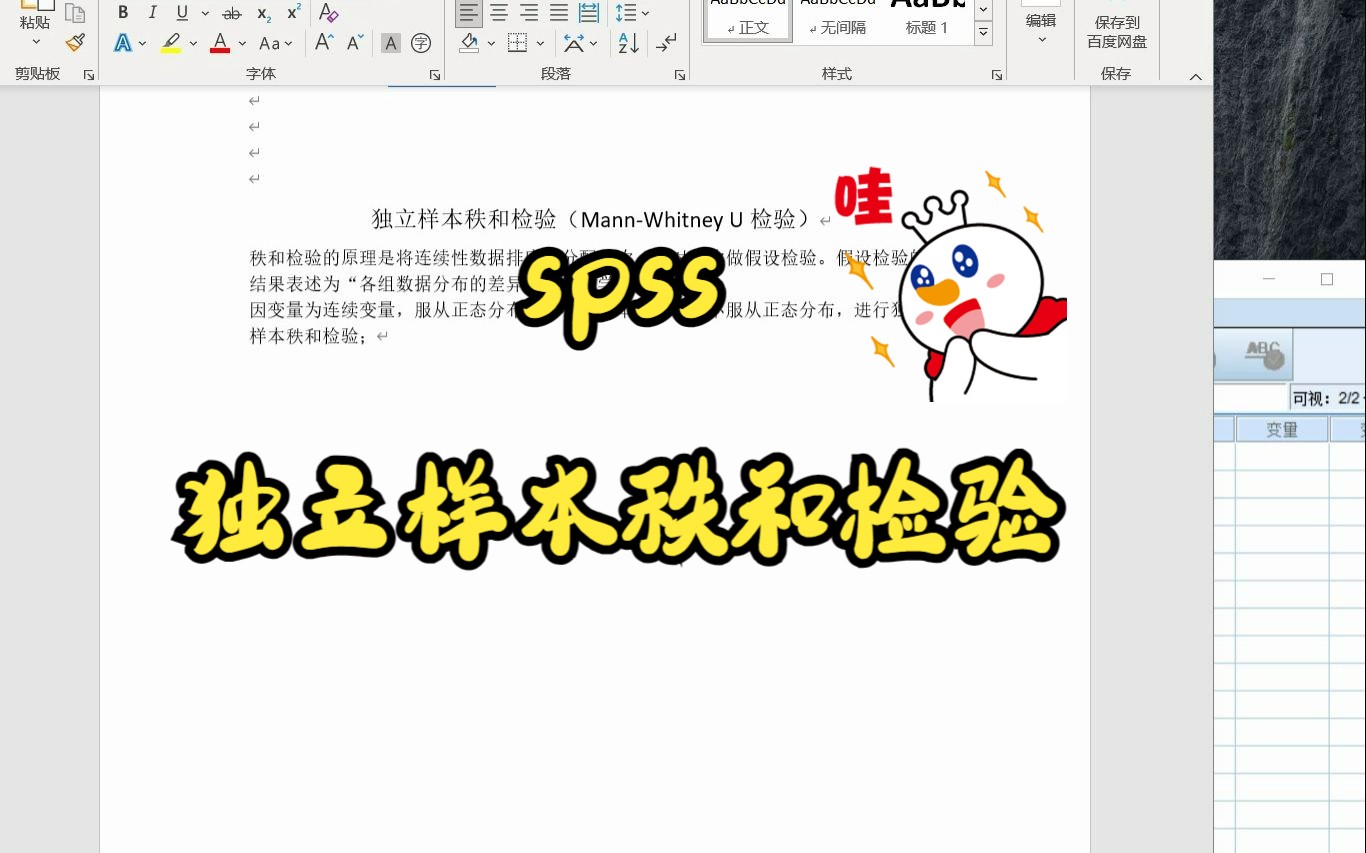
Task: Toggle italic formatting
Action: pyautogui.click(x=152, y=13)
